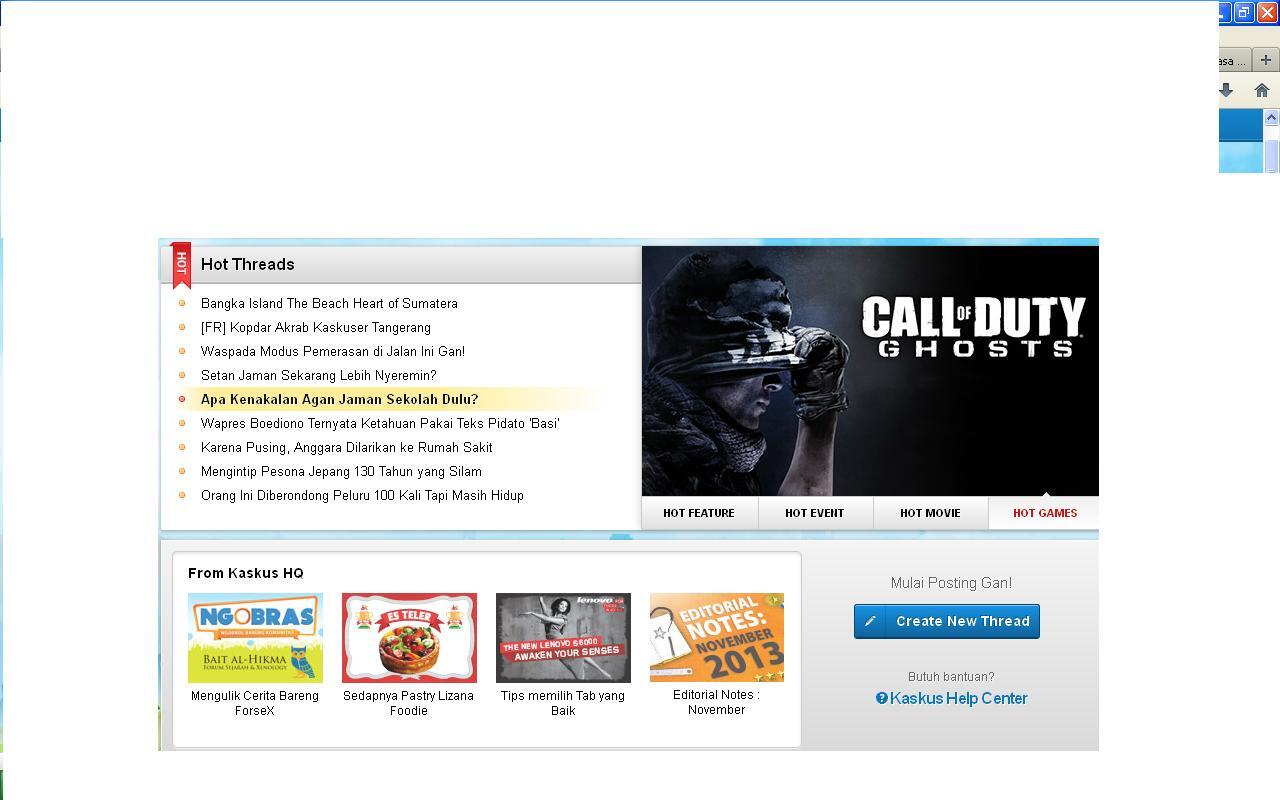Click "Editorial Notes : November" caption
This screenshot has width=1280, height=800.
716,702
